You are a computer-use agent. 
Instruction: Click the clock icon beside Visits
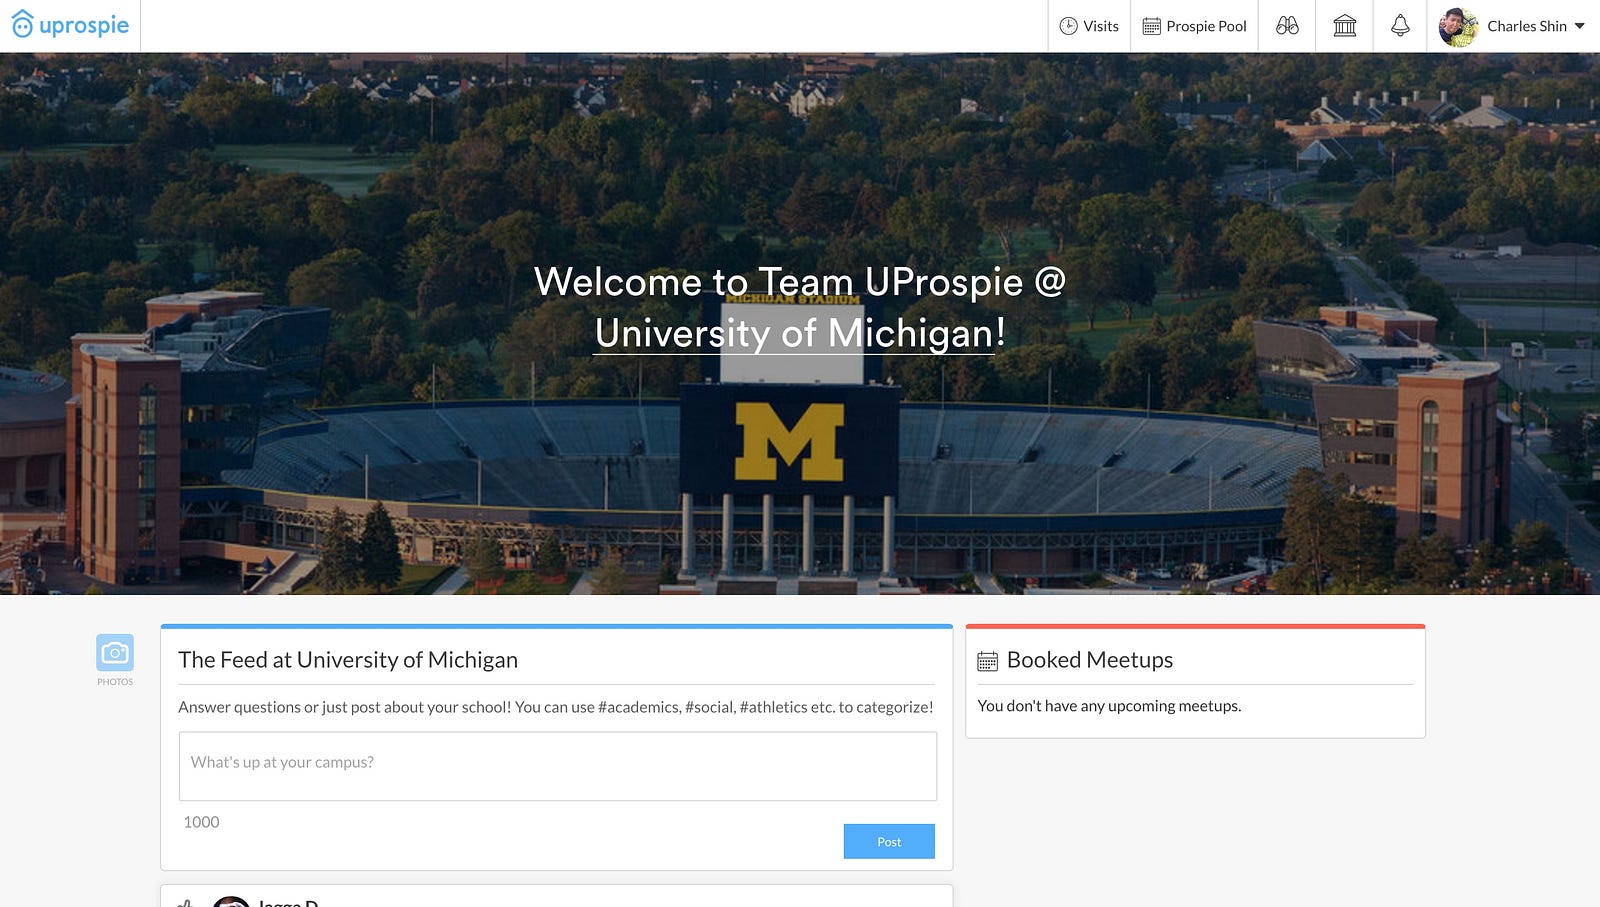tap(1068, 26)
